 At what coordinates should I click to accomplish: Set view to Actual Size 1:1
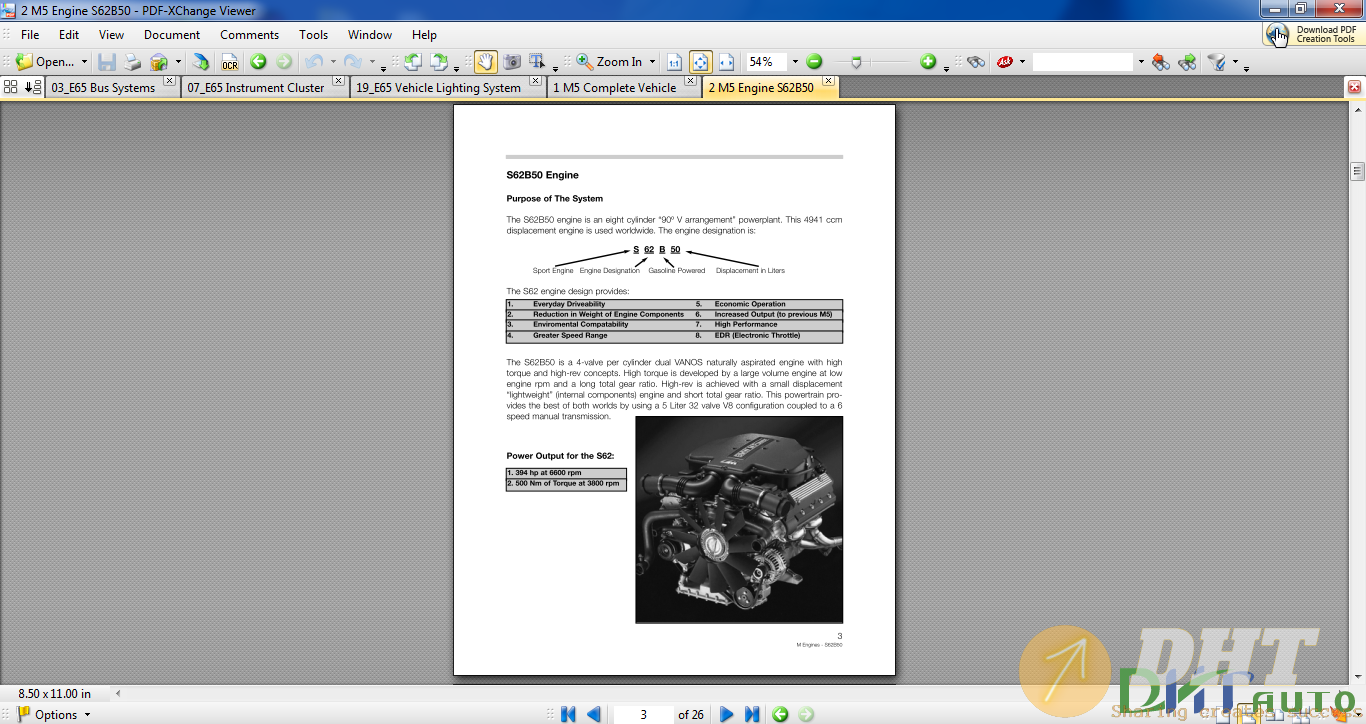click(675, 62)
